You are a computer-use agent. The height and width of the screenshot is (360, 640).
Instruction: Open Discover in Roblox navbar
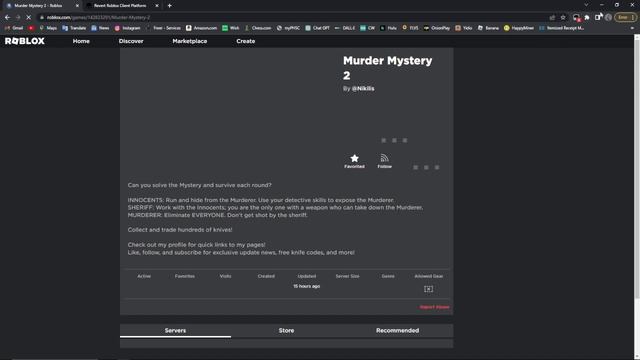click(131, 41)
